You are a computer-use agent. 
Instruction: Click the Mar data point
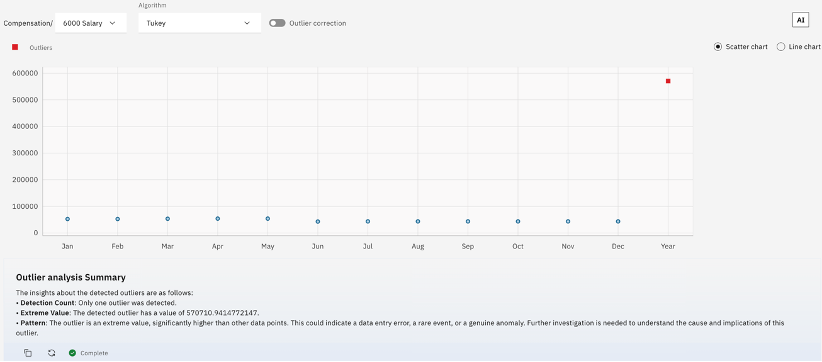point(167,218)
